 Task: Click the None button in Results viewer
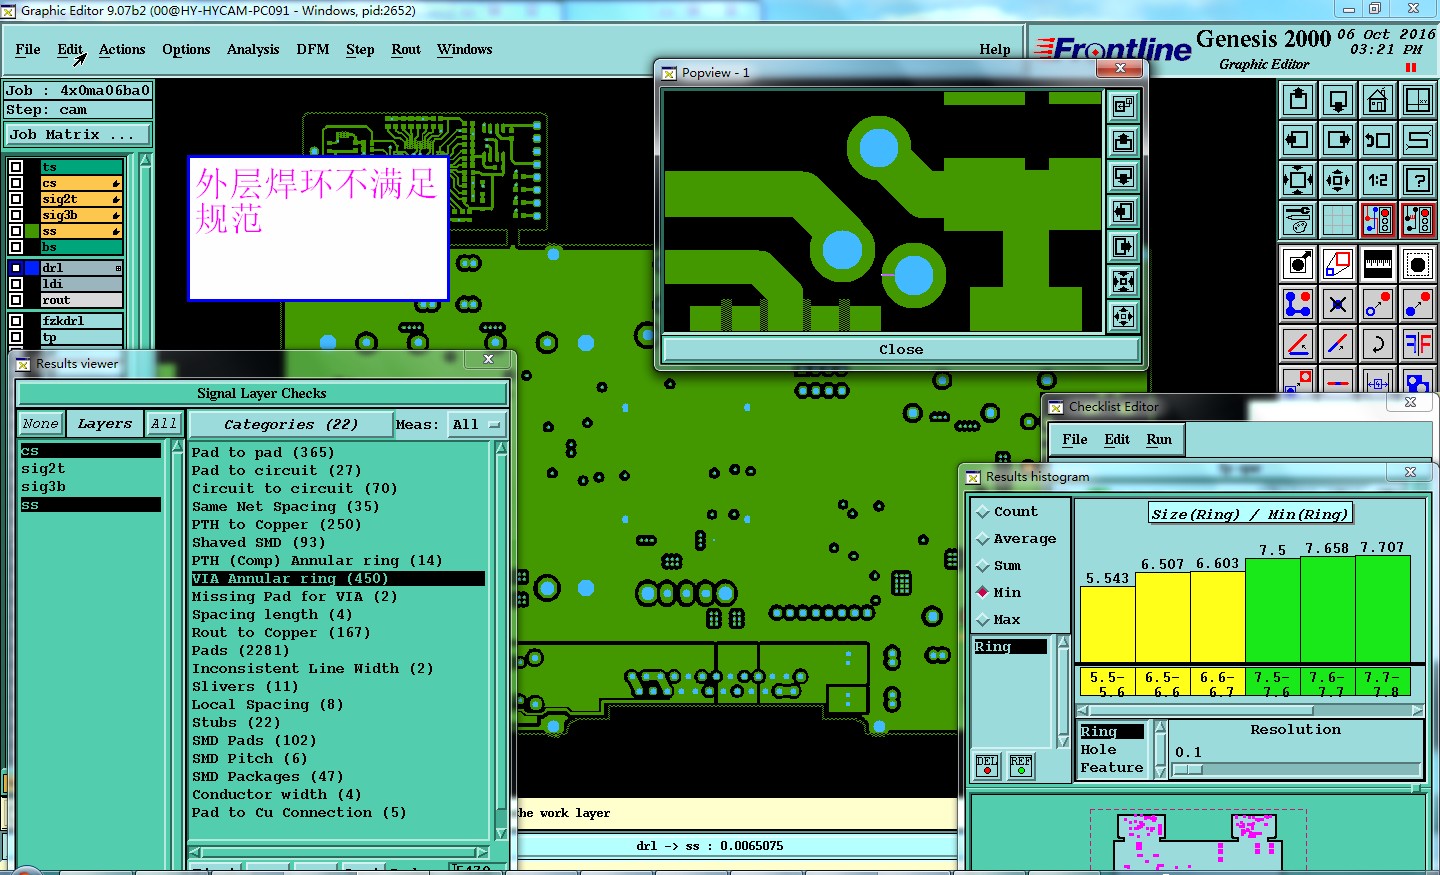(40, 424)
